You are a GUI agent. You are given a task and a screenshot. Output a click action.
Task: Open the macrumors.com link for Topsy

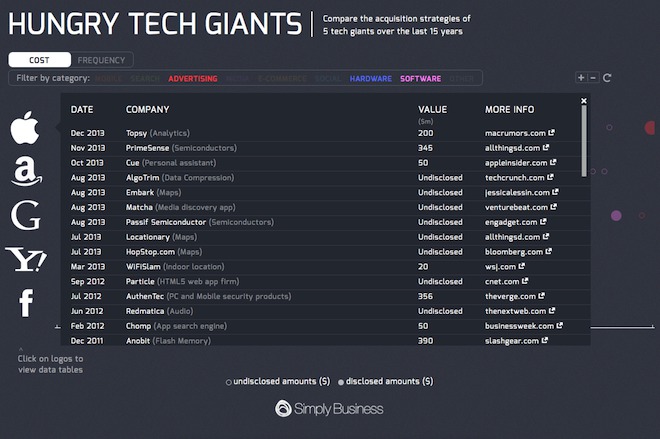tap(519, 133)
